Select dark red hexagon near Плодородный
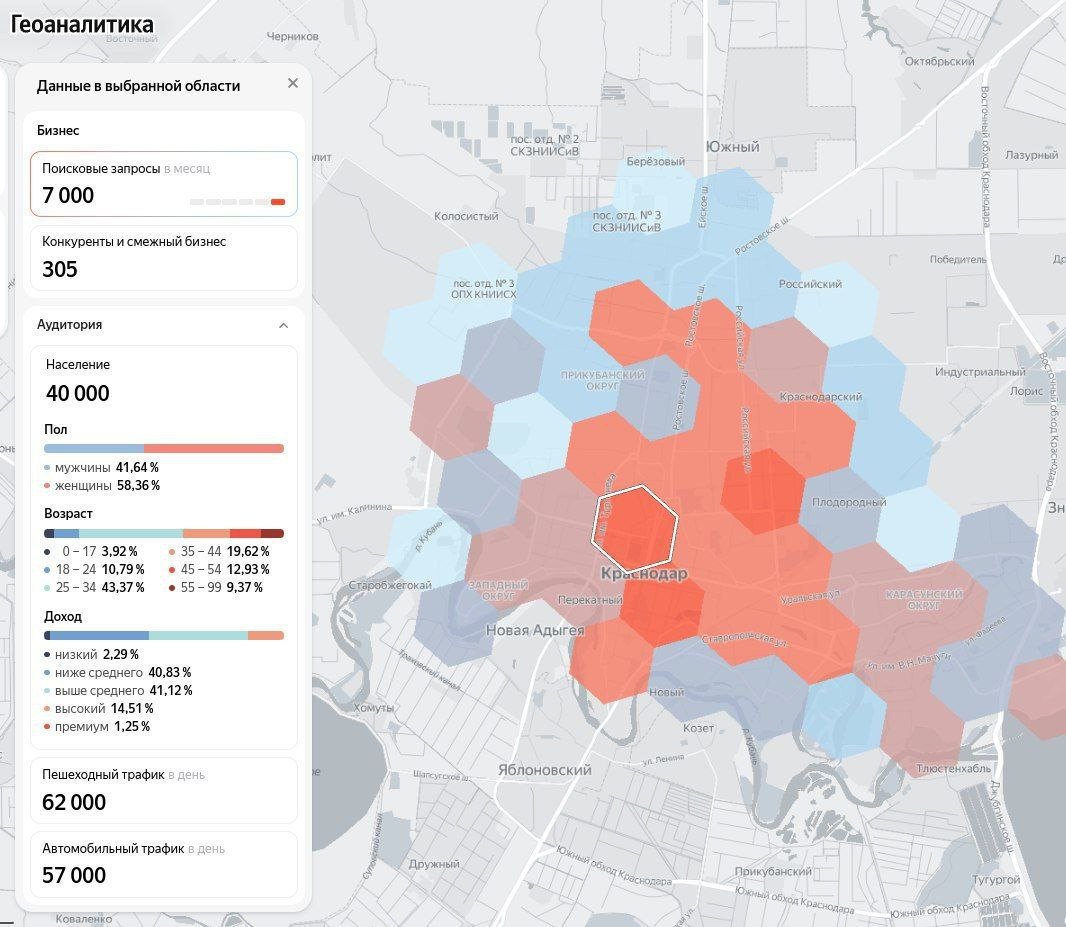The image size is (1066, 927). (762, 491)
